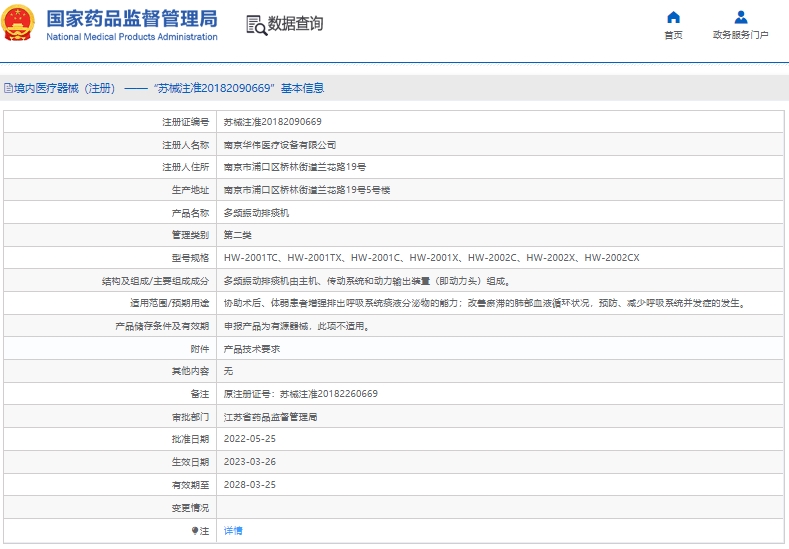
Task: Click the 批准日期 label
Action: coord(190,439)
